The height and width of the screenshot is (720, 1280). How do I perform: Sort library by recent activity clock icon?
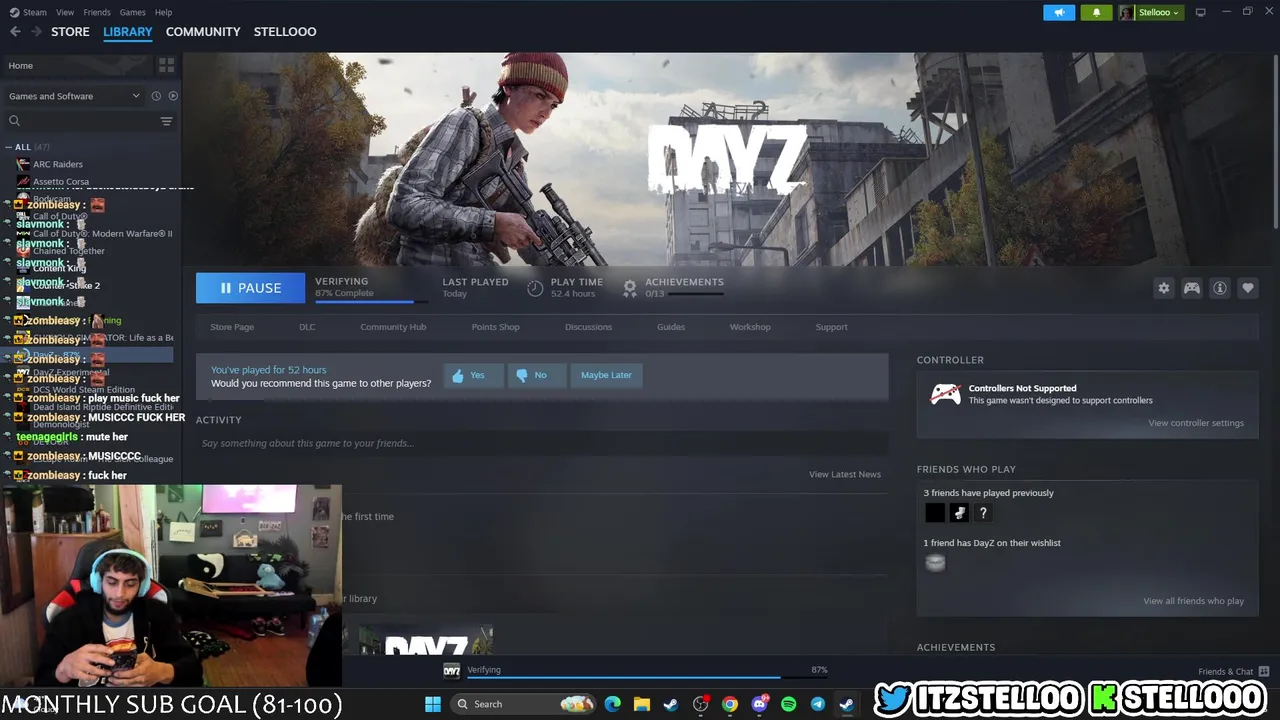pos(156,96)
